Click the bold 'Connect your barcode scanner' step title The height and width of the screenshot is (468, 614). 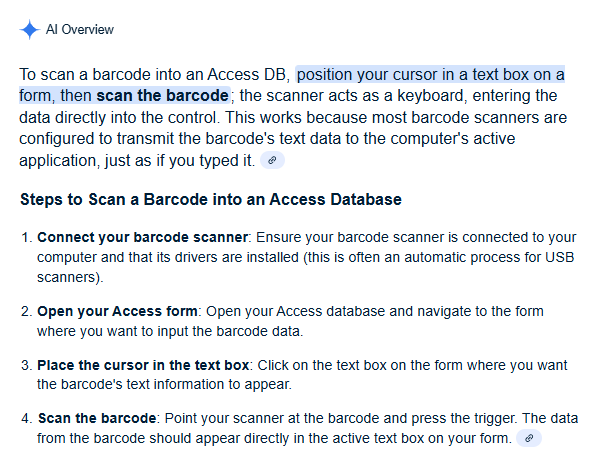pyautogui.click(x=143, y=237)
